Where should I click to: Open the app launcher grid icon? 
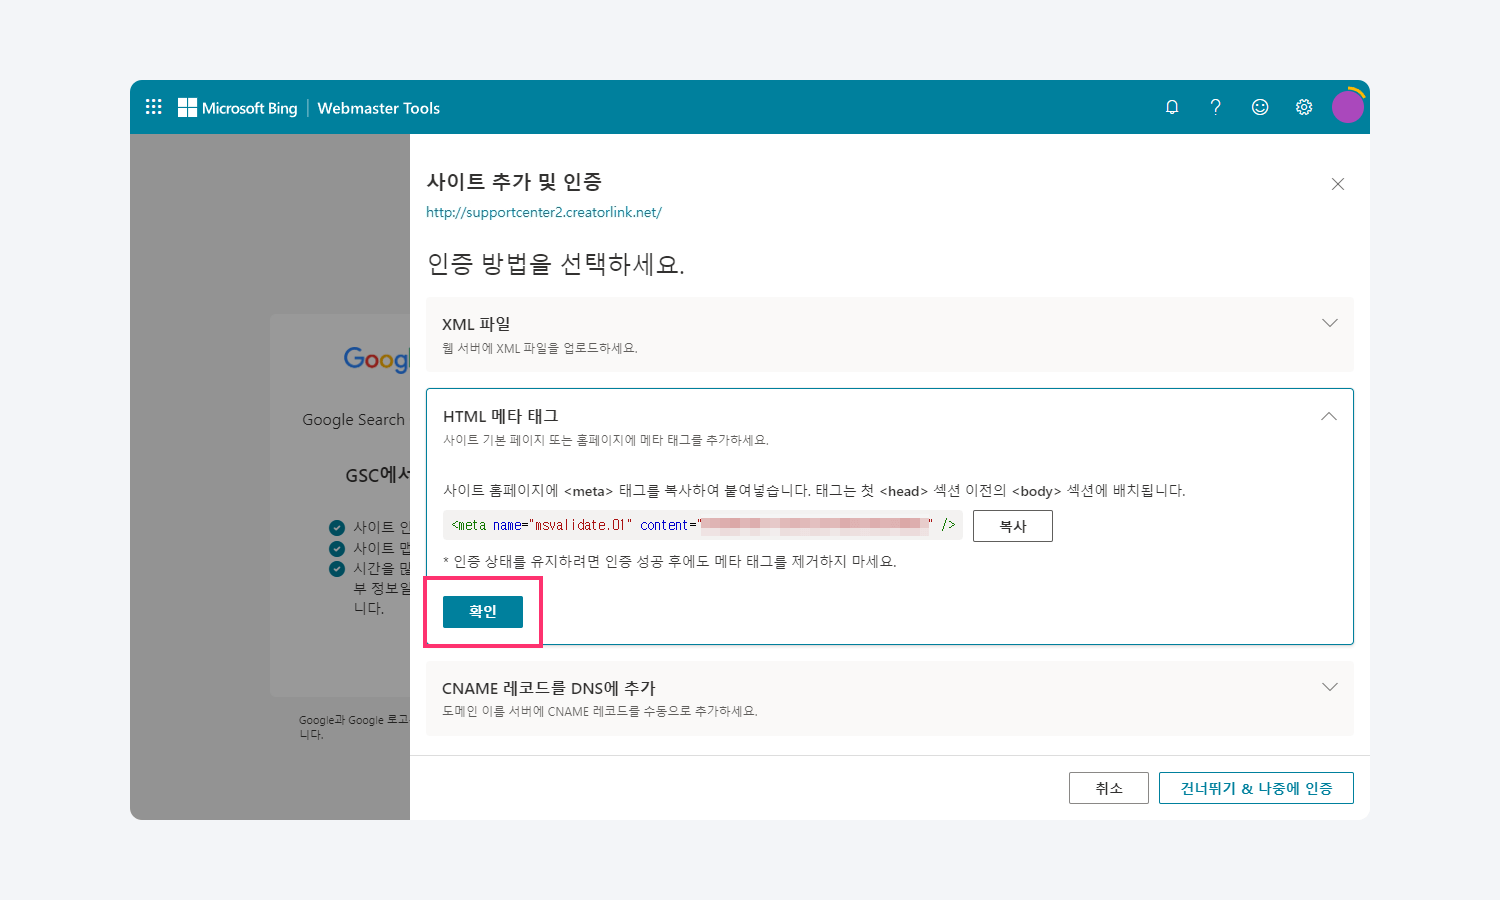(x=153, y=107)
